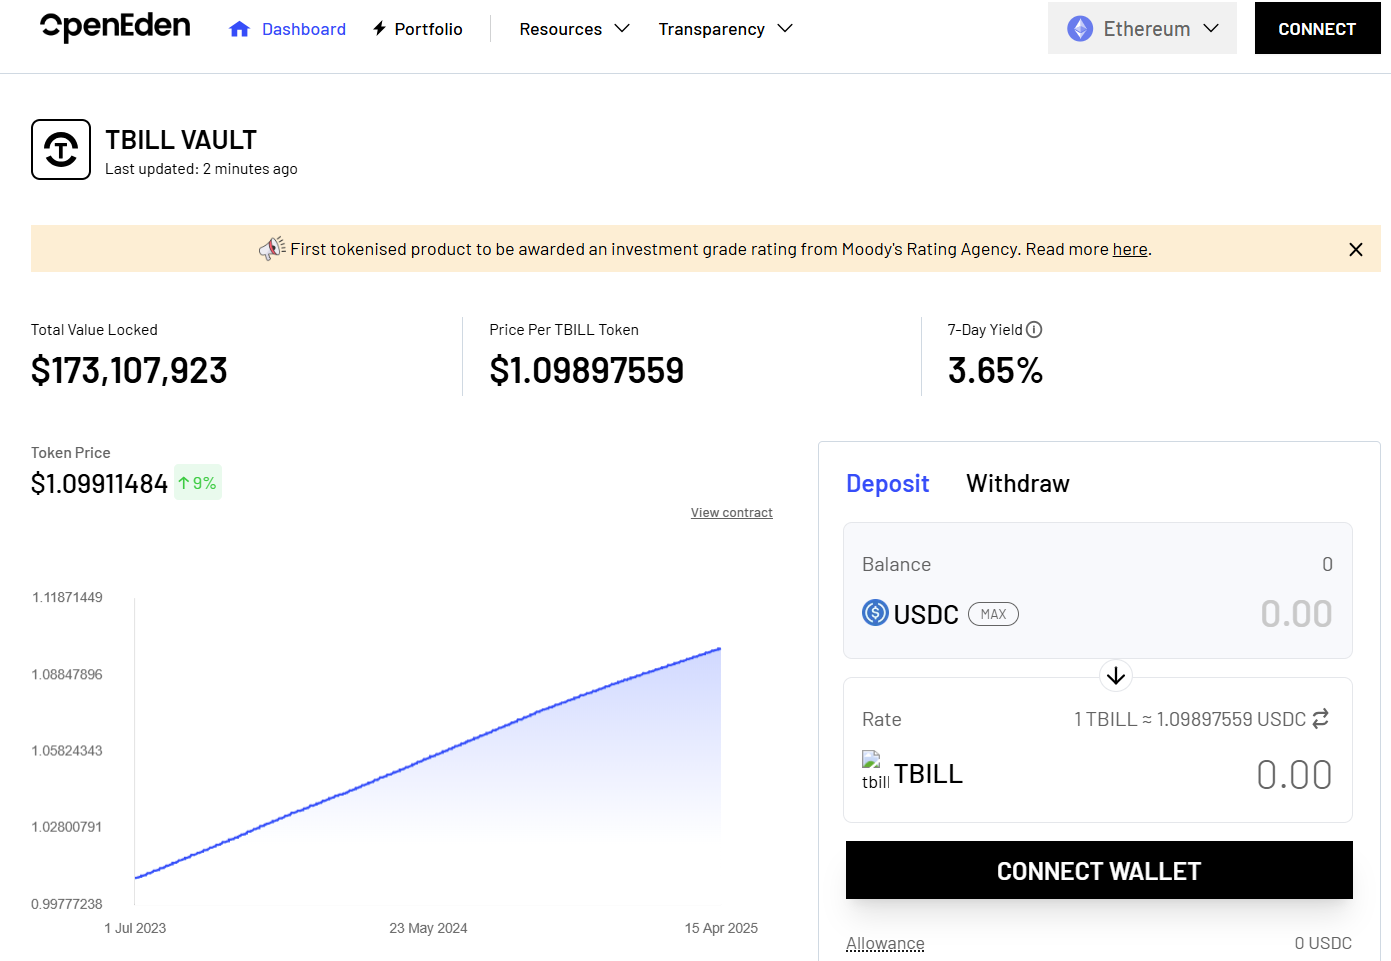Image resolution: width=1391 pixels, height=961 pixels.
Task: Expand the Resources dropdown menu
Action: point(574,29)
